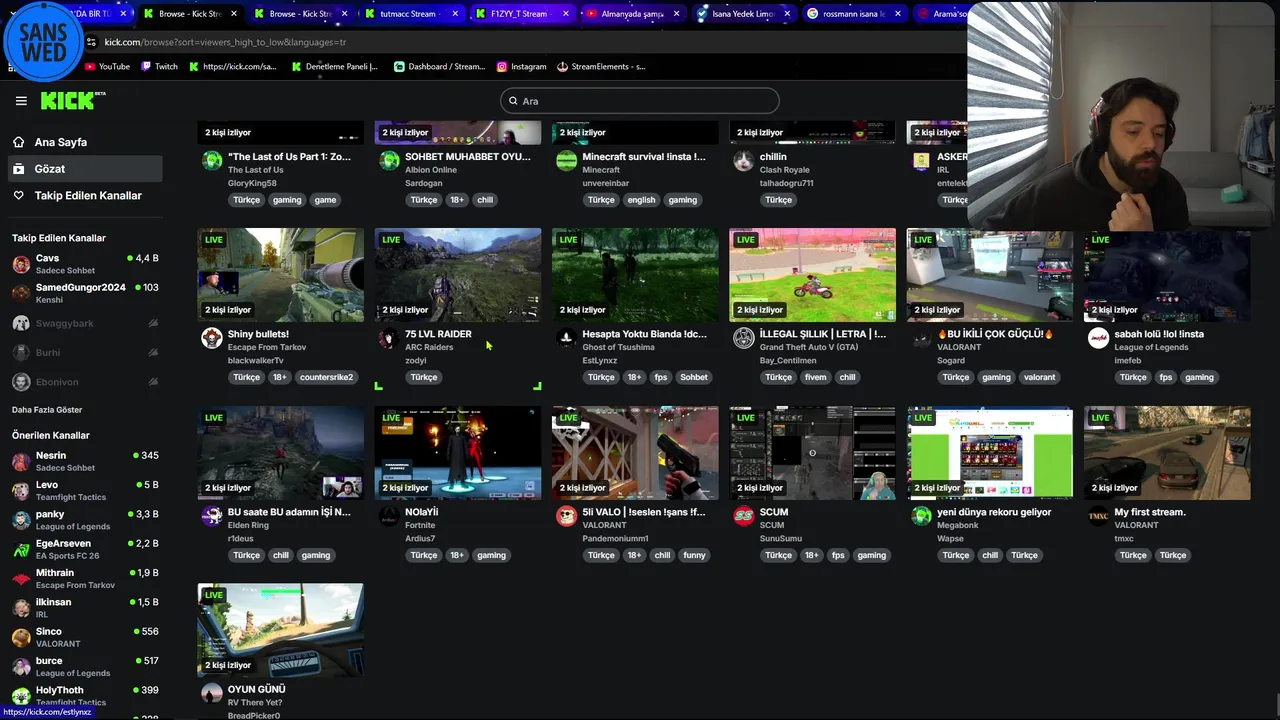Select Ana Sayfa in sidebar
The width and height of the screenshot is (1280, 720).
pyautogui.click(x=84, y=142)
